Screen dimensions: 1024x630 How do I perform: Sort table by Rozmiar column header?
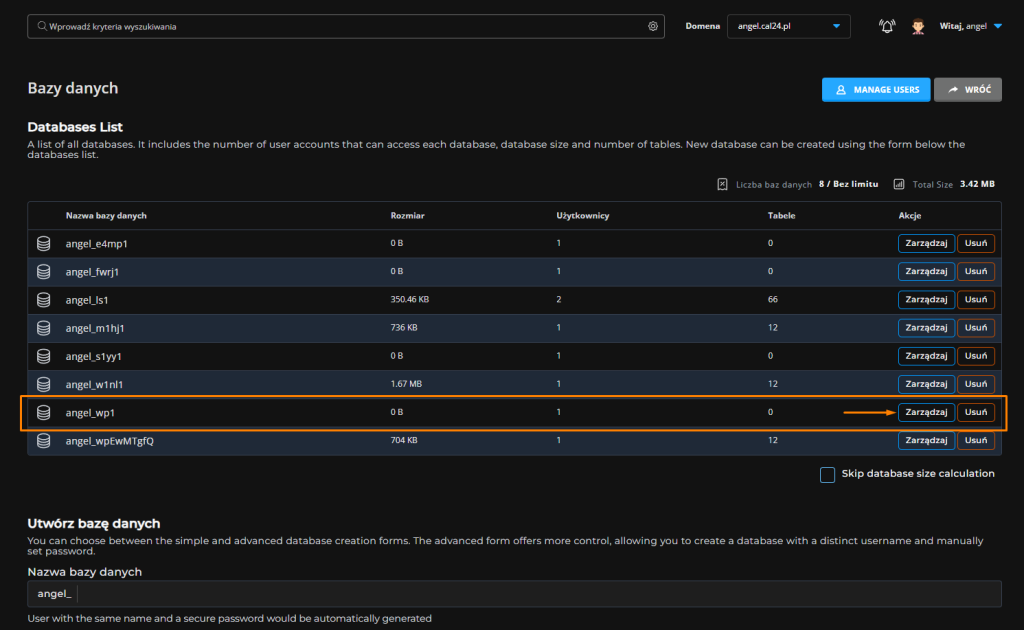coord(406,216)
